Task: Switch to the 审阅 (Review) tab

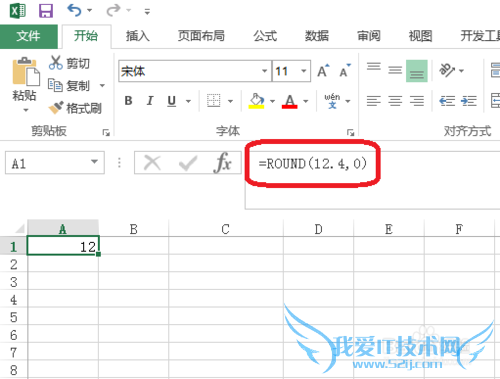Action: pyautogui.click(x=369, y=36)
